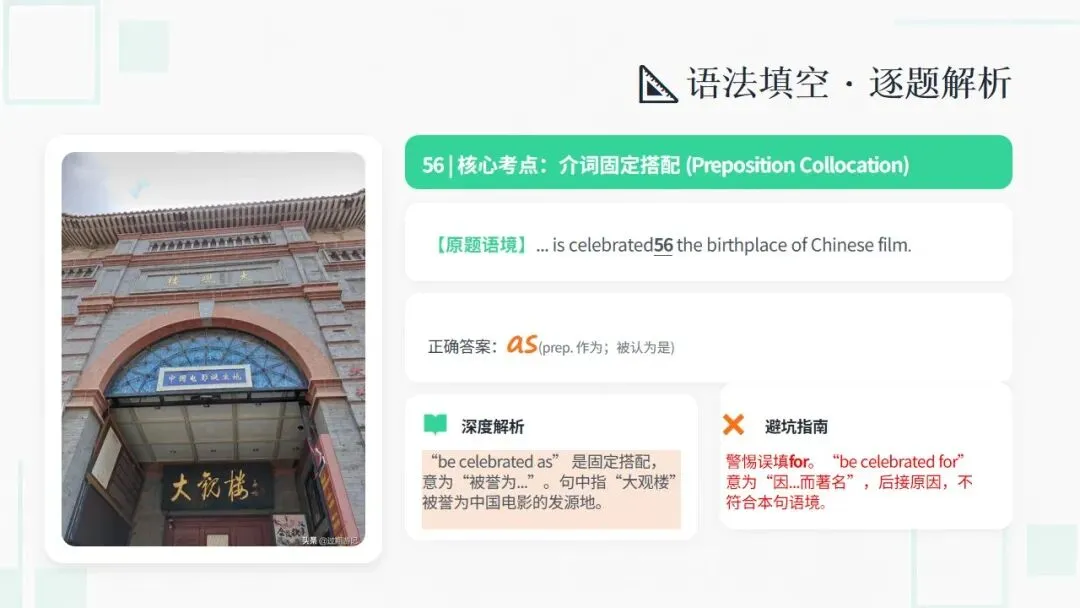Click the building photo thumbnail

coord(214,349)
